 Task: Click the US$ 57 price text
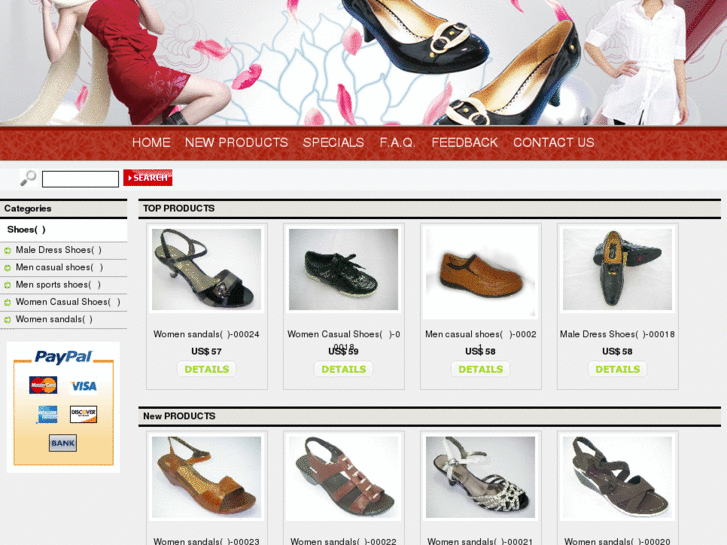pyautogui.click(x=206, y=352)
